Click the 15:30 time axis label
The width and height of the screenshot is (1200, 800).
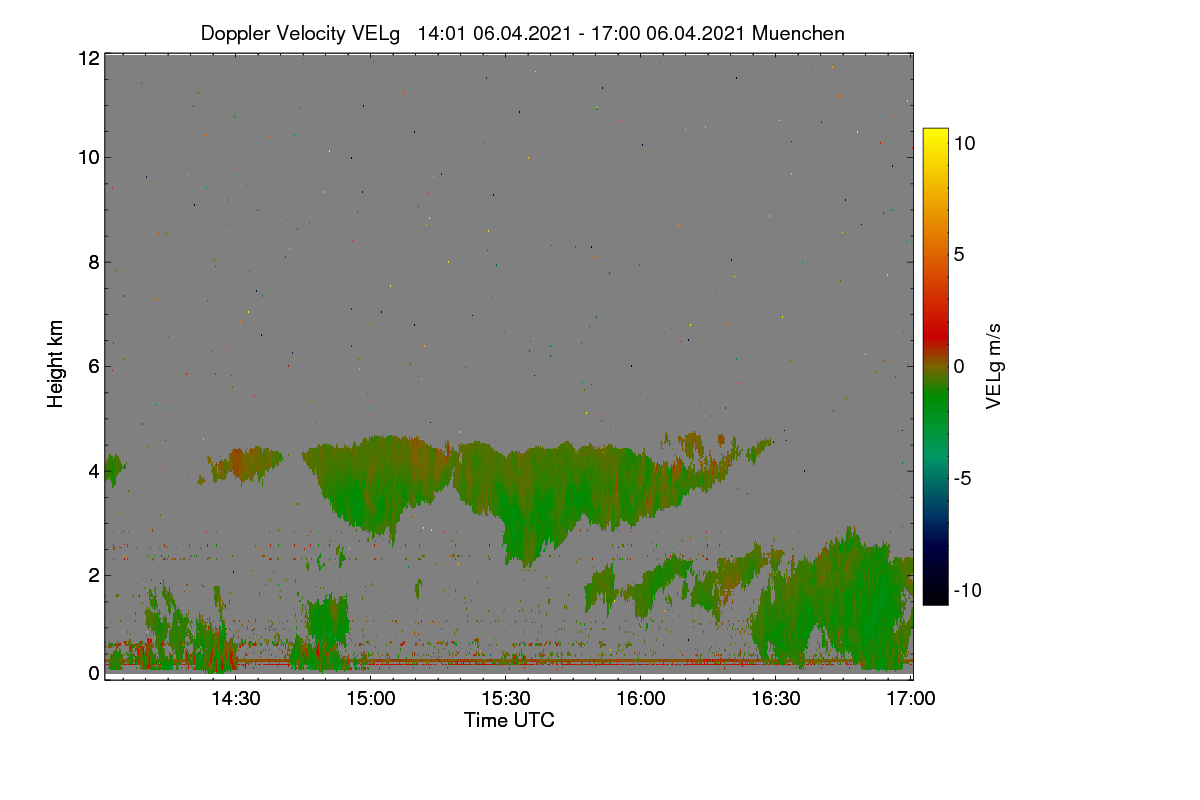coord(505,700)
